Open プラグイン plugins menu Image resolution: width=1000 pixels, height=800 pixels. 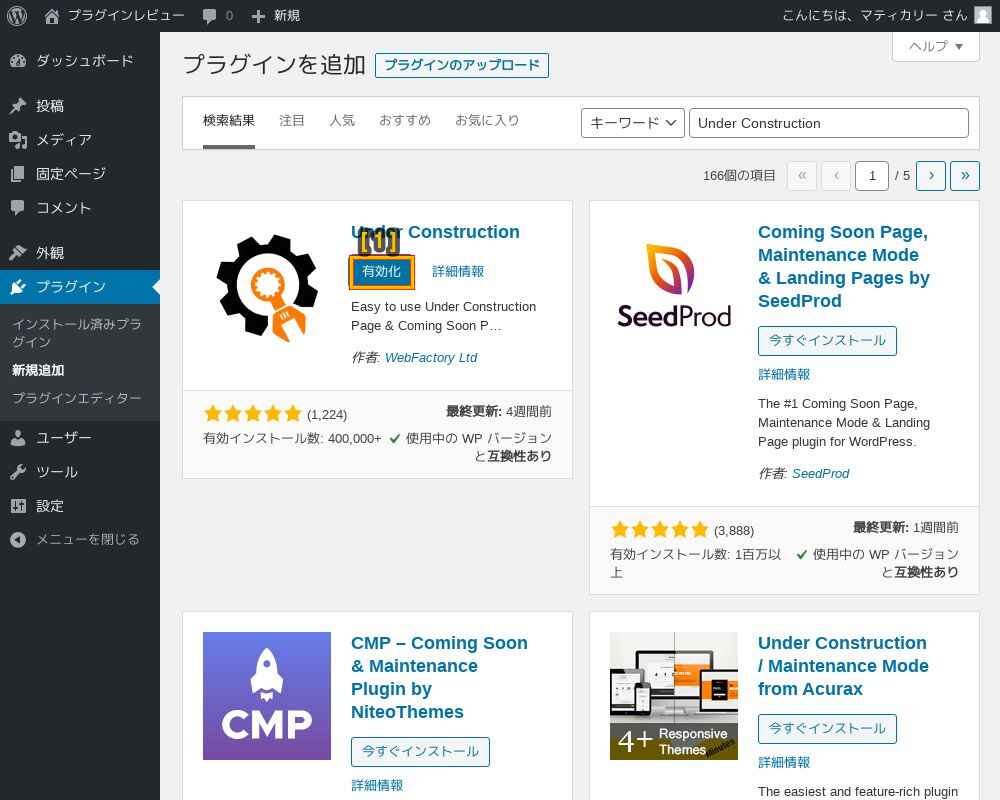pyautogui.click(x=80, y=286)
